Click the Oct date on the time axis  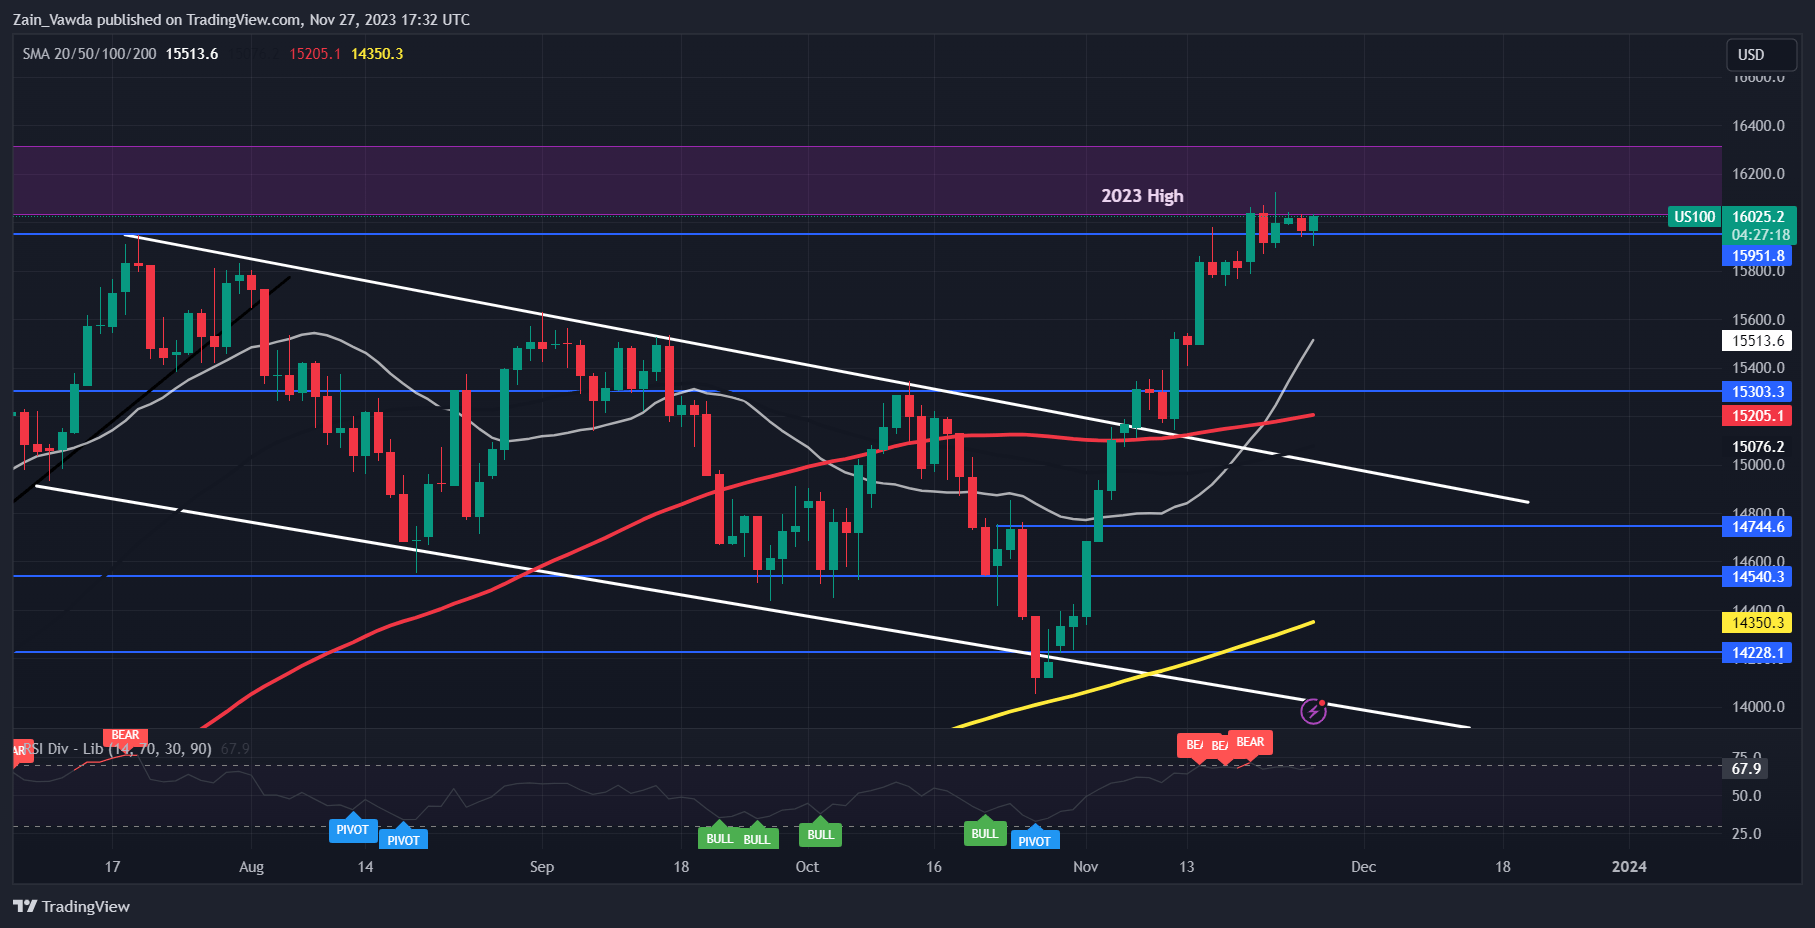pyautogui.click(x=807, y=867)
